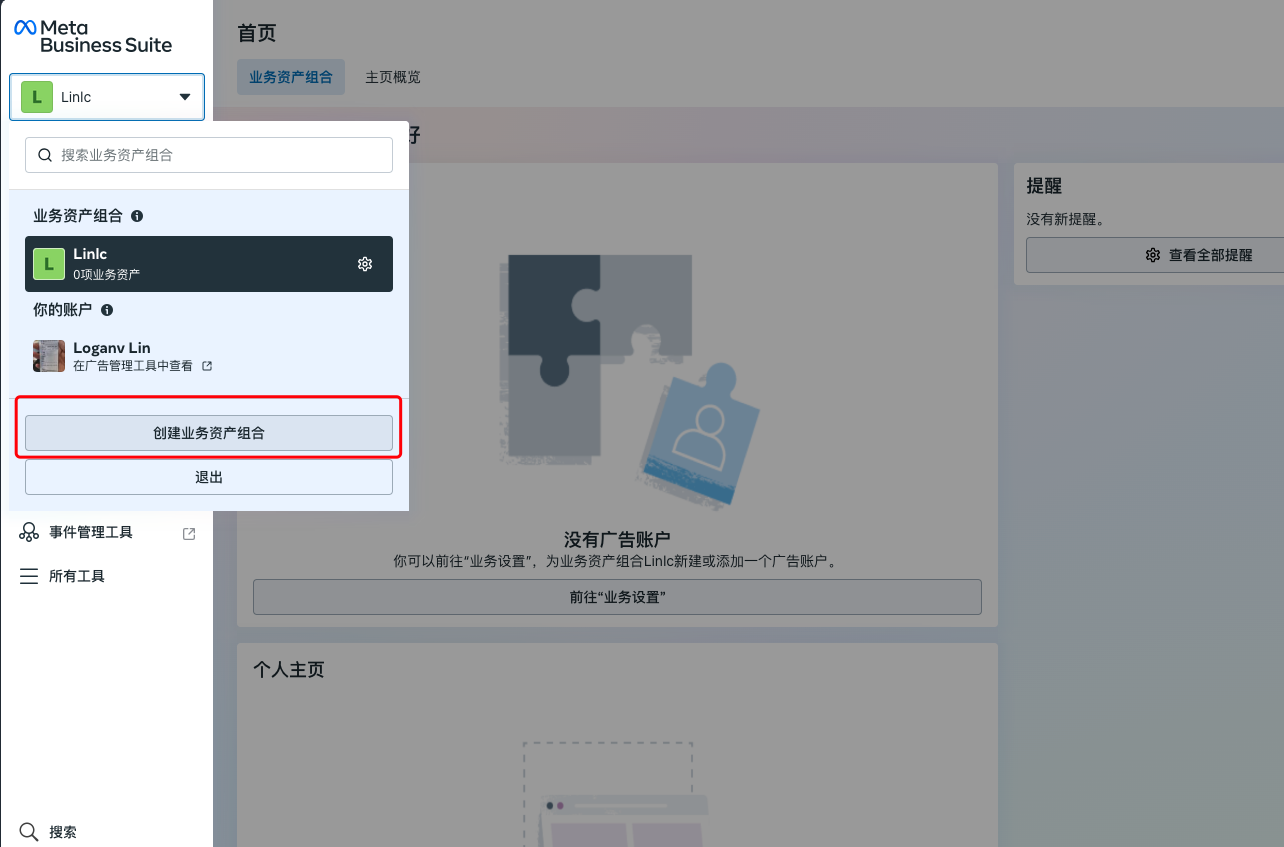Image resolution: width=1284 pixels, height=847 pixels.
Task: Select the Linlc business portfolio row
Action: click(209, 264)
